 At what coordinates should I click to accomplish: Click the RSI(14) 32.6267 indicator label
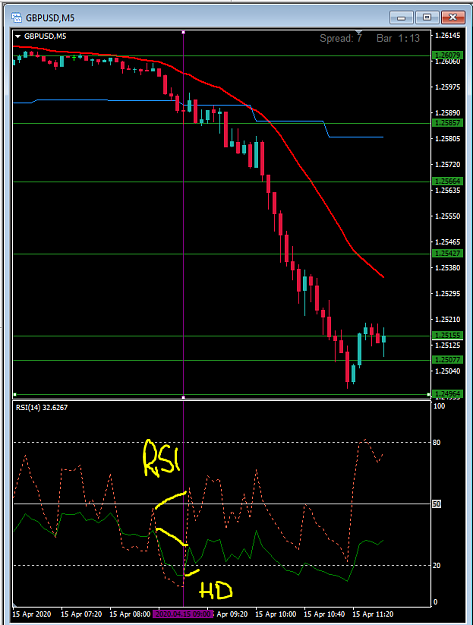[x=42, y=407]
